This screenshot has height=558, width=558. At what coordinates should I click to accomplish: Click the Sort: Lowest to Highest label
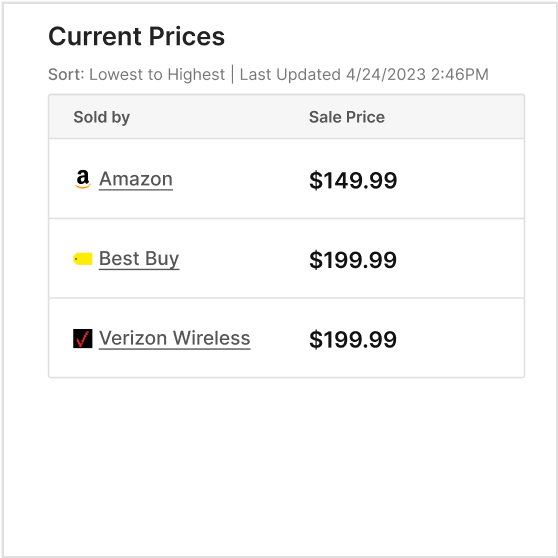[x=136, y=75]
